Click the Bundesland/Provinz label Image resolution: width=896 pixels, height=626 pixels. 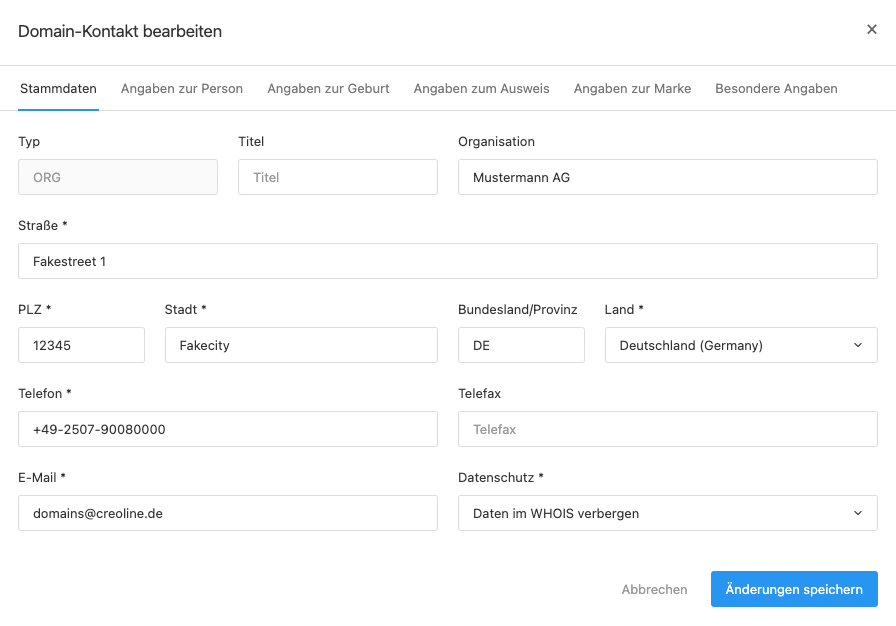tap(518, 310)
